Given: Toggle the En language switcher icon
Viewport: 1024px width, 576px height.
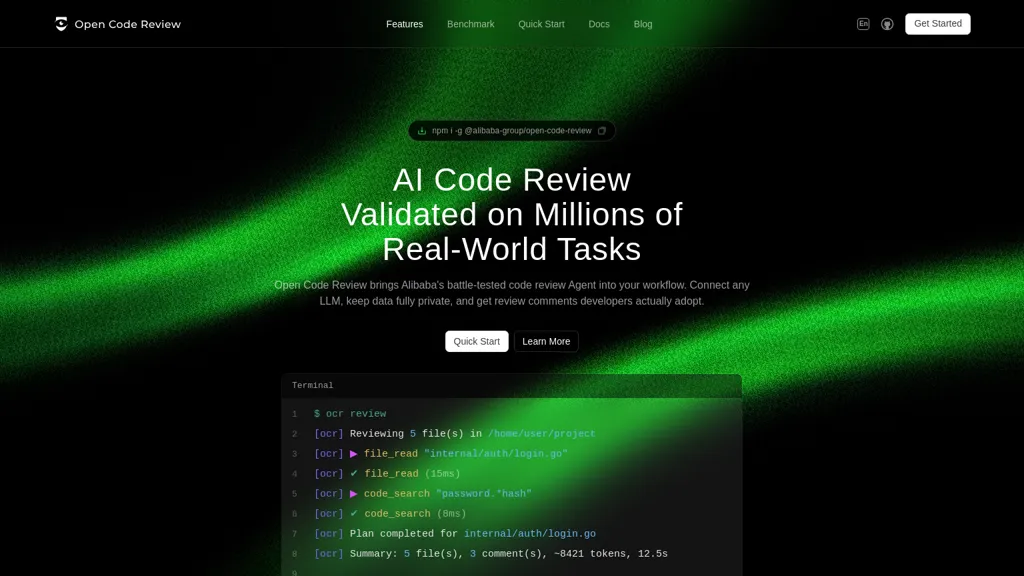Looking at the screenshot, I should click(x=863, y=24).
